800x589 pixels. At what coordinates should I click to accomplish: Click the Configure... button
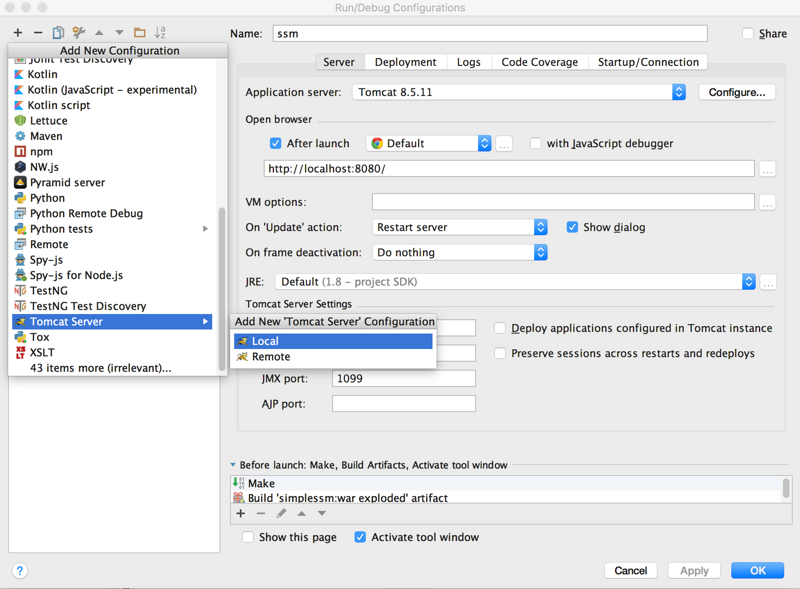pos(737,92)
